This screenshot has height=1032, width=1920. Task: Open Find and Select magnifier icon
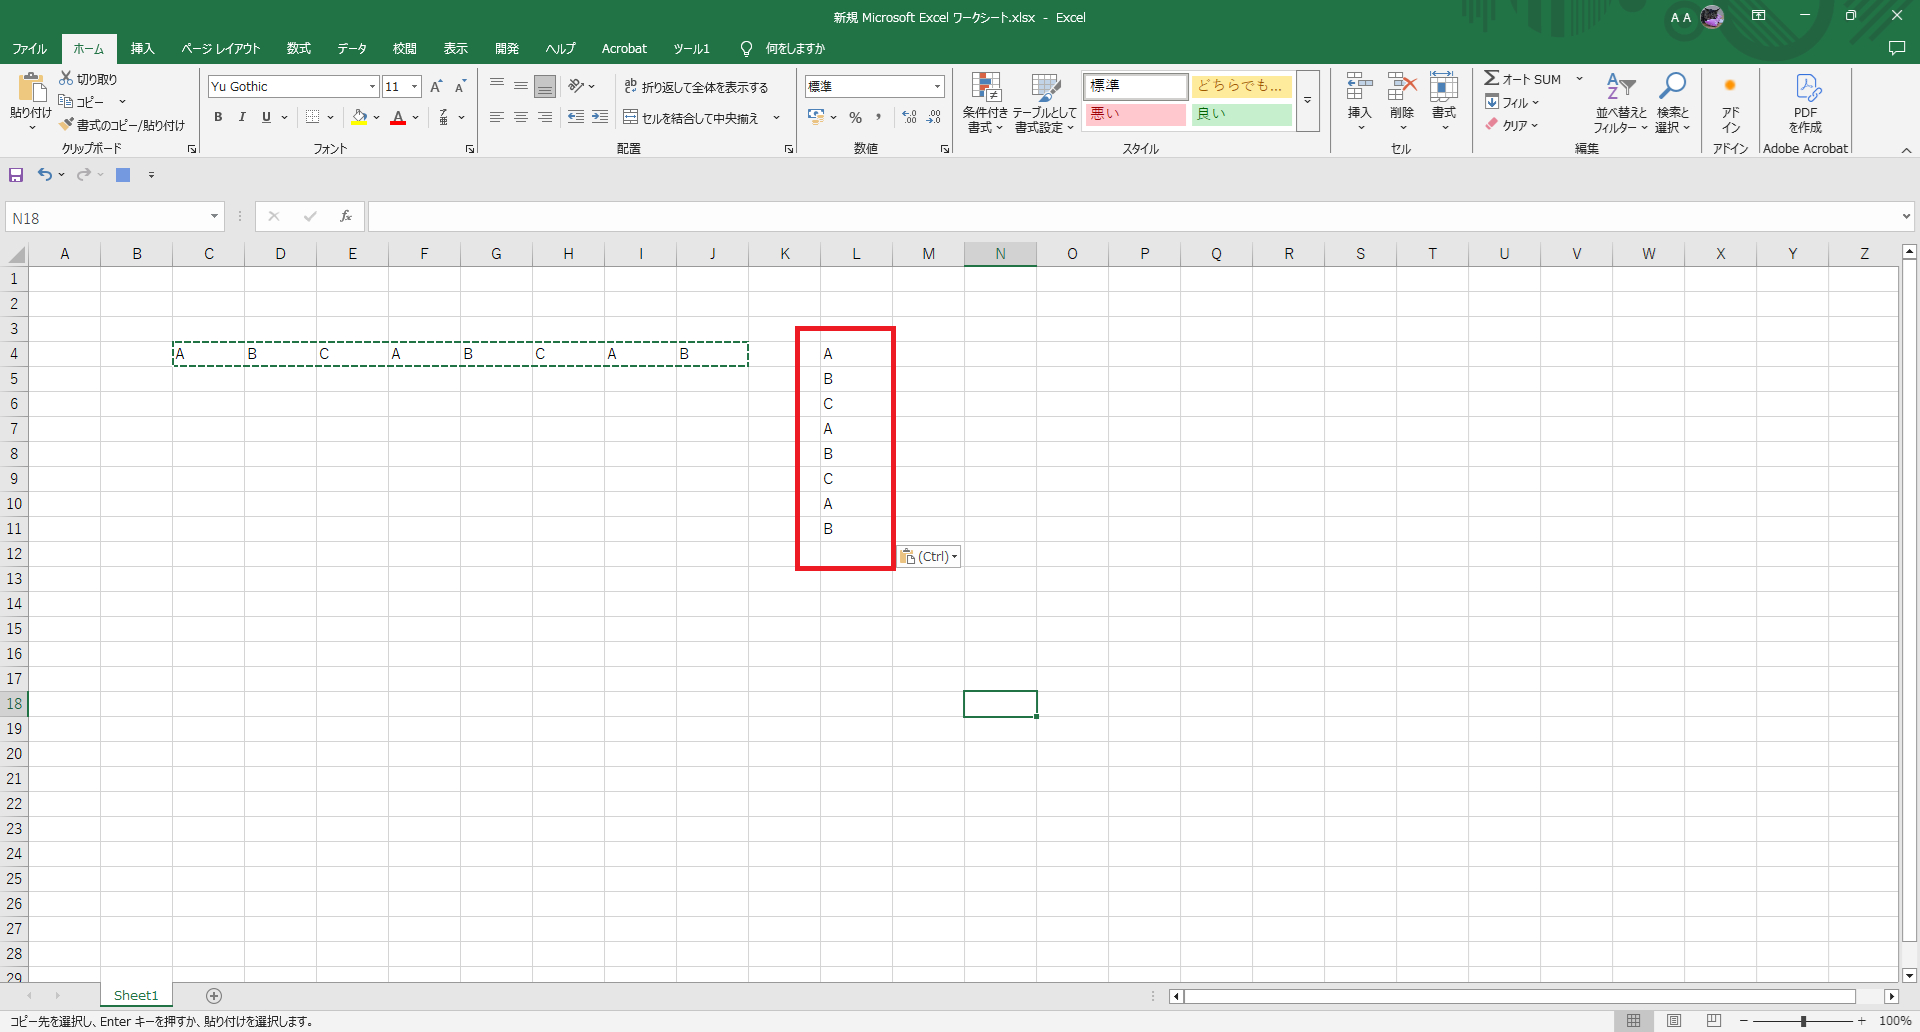tap(1671, 88)
